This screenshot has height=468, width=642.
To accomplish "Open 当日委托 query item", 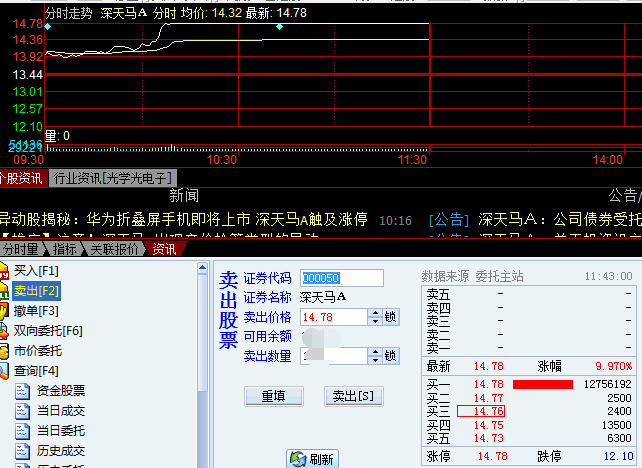I will [x=60, y=431].
